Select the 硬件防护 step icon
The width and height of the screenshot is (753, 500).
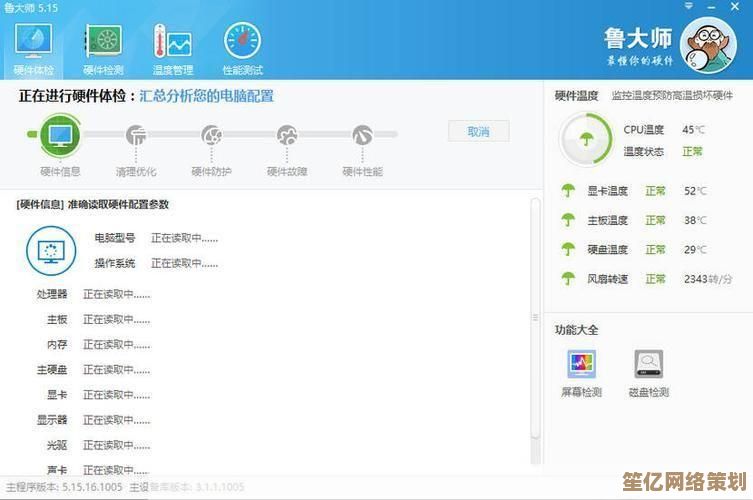point(211,135)
